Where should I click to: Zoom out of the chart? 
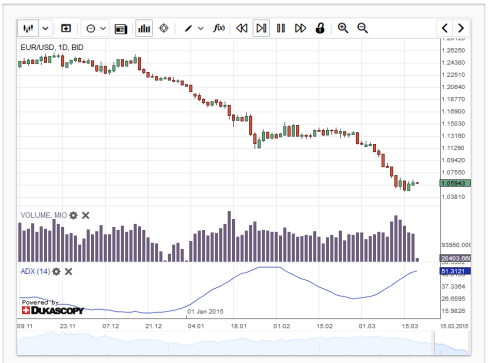pos(363,28)
